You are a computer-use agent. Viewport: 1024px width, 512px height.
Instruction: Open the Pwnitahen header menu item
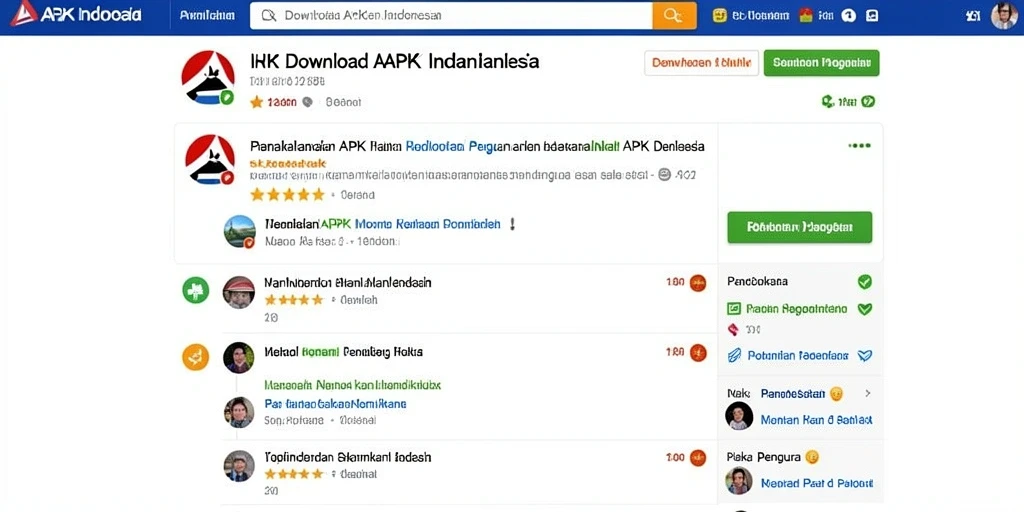click(207, 15)
